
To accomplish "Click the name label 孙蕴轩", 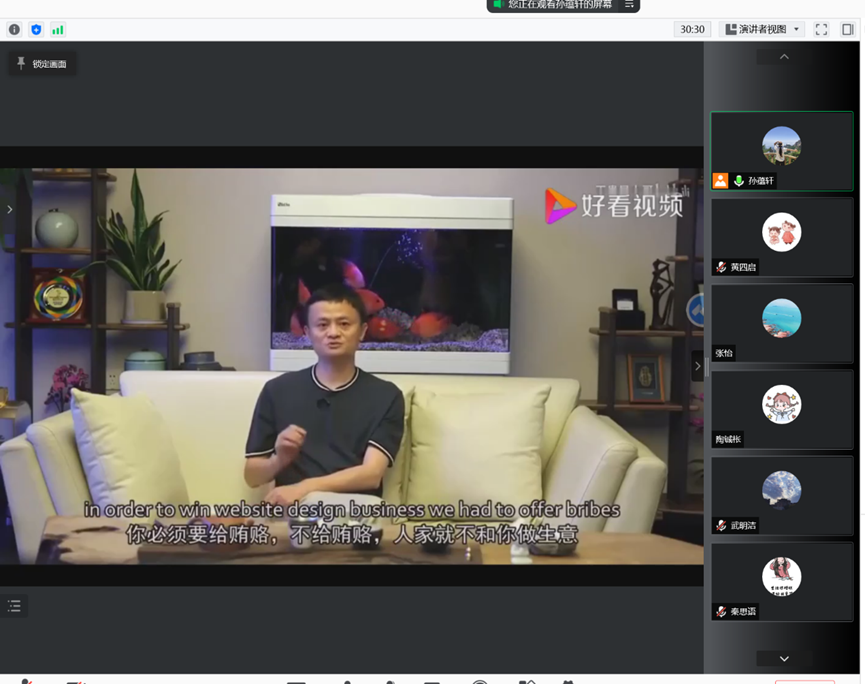I will (761, 181).
